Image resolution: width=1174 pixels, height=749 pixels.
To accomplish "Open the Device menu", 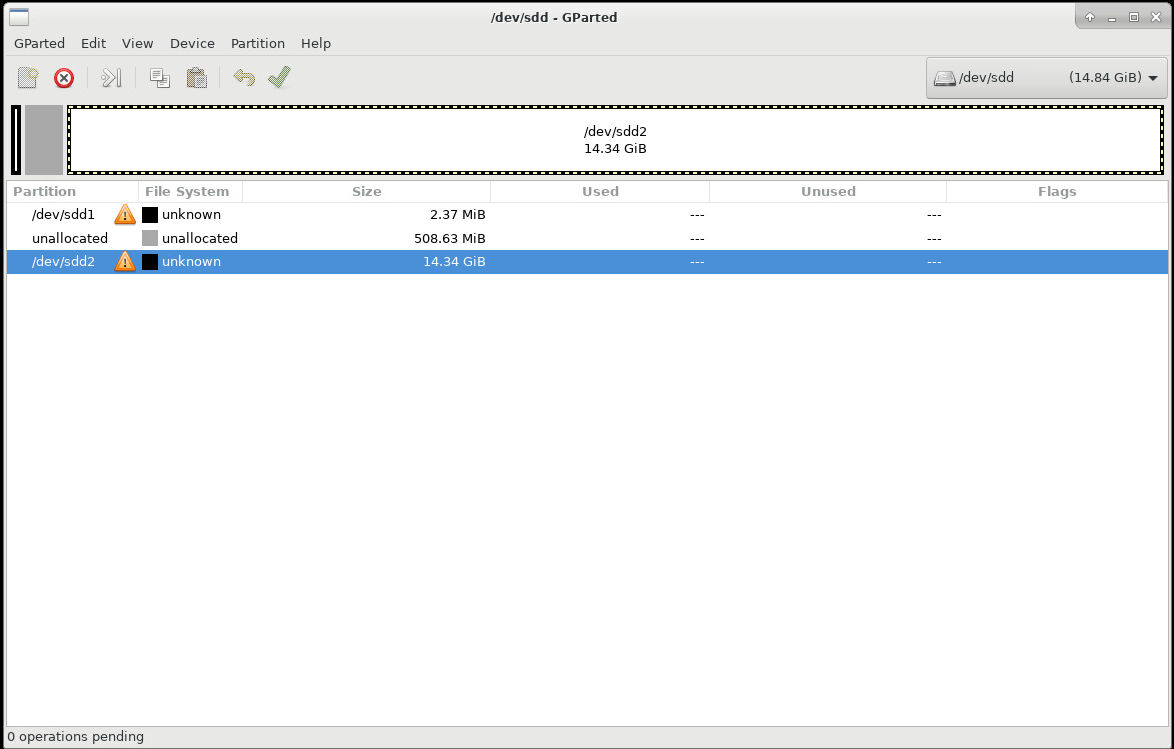I will (x=192, y=43).
